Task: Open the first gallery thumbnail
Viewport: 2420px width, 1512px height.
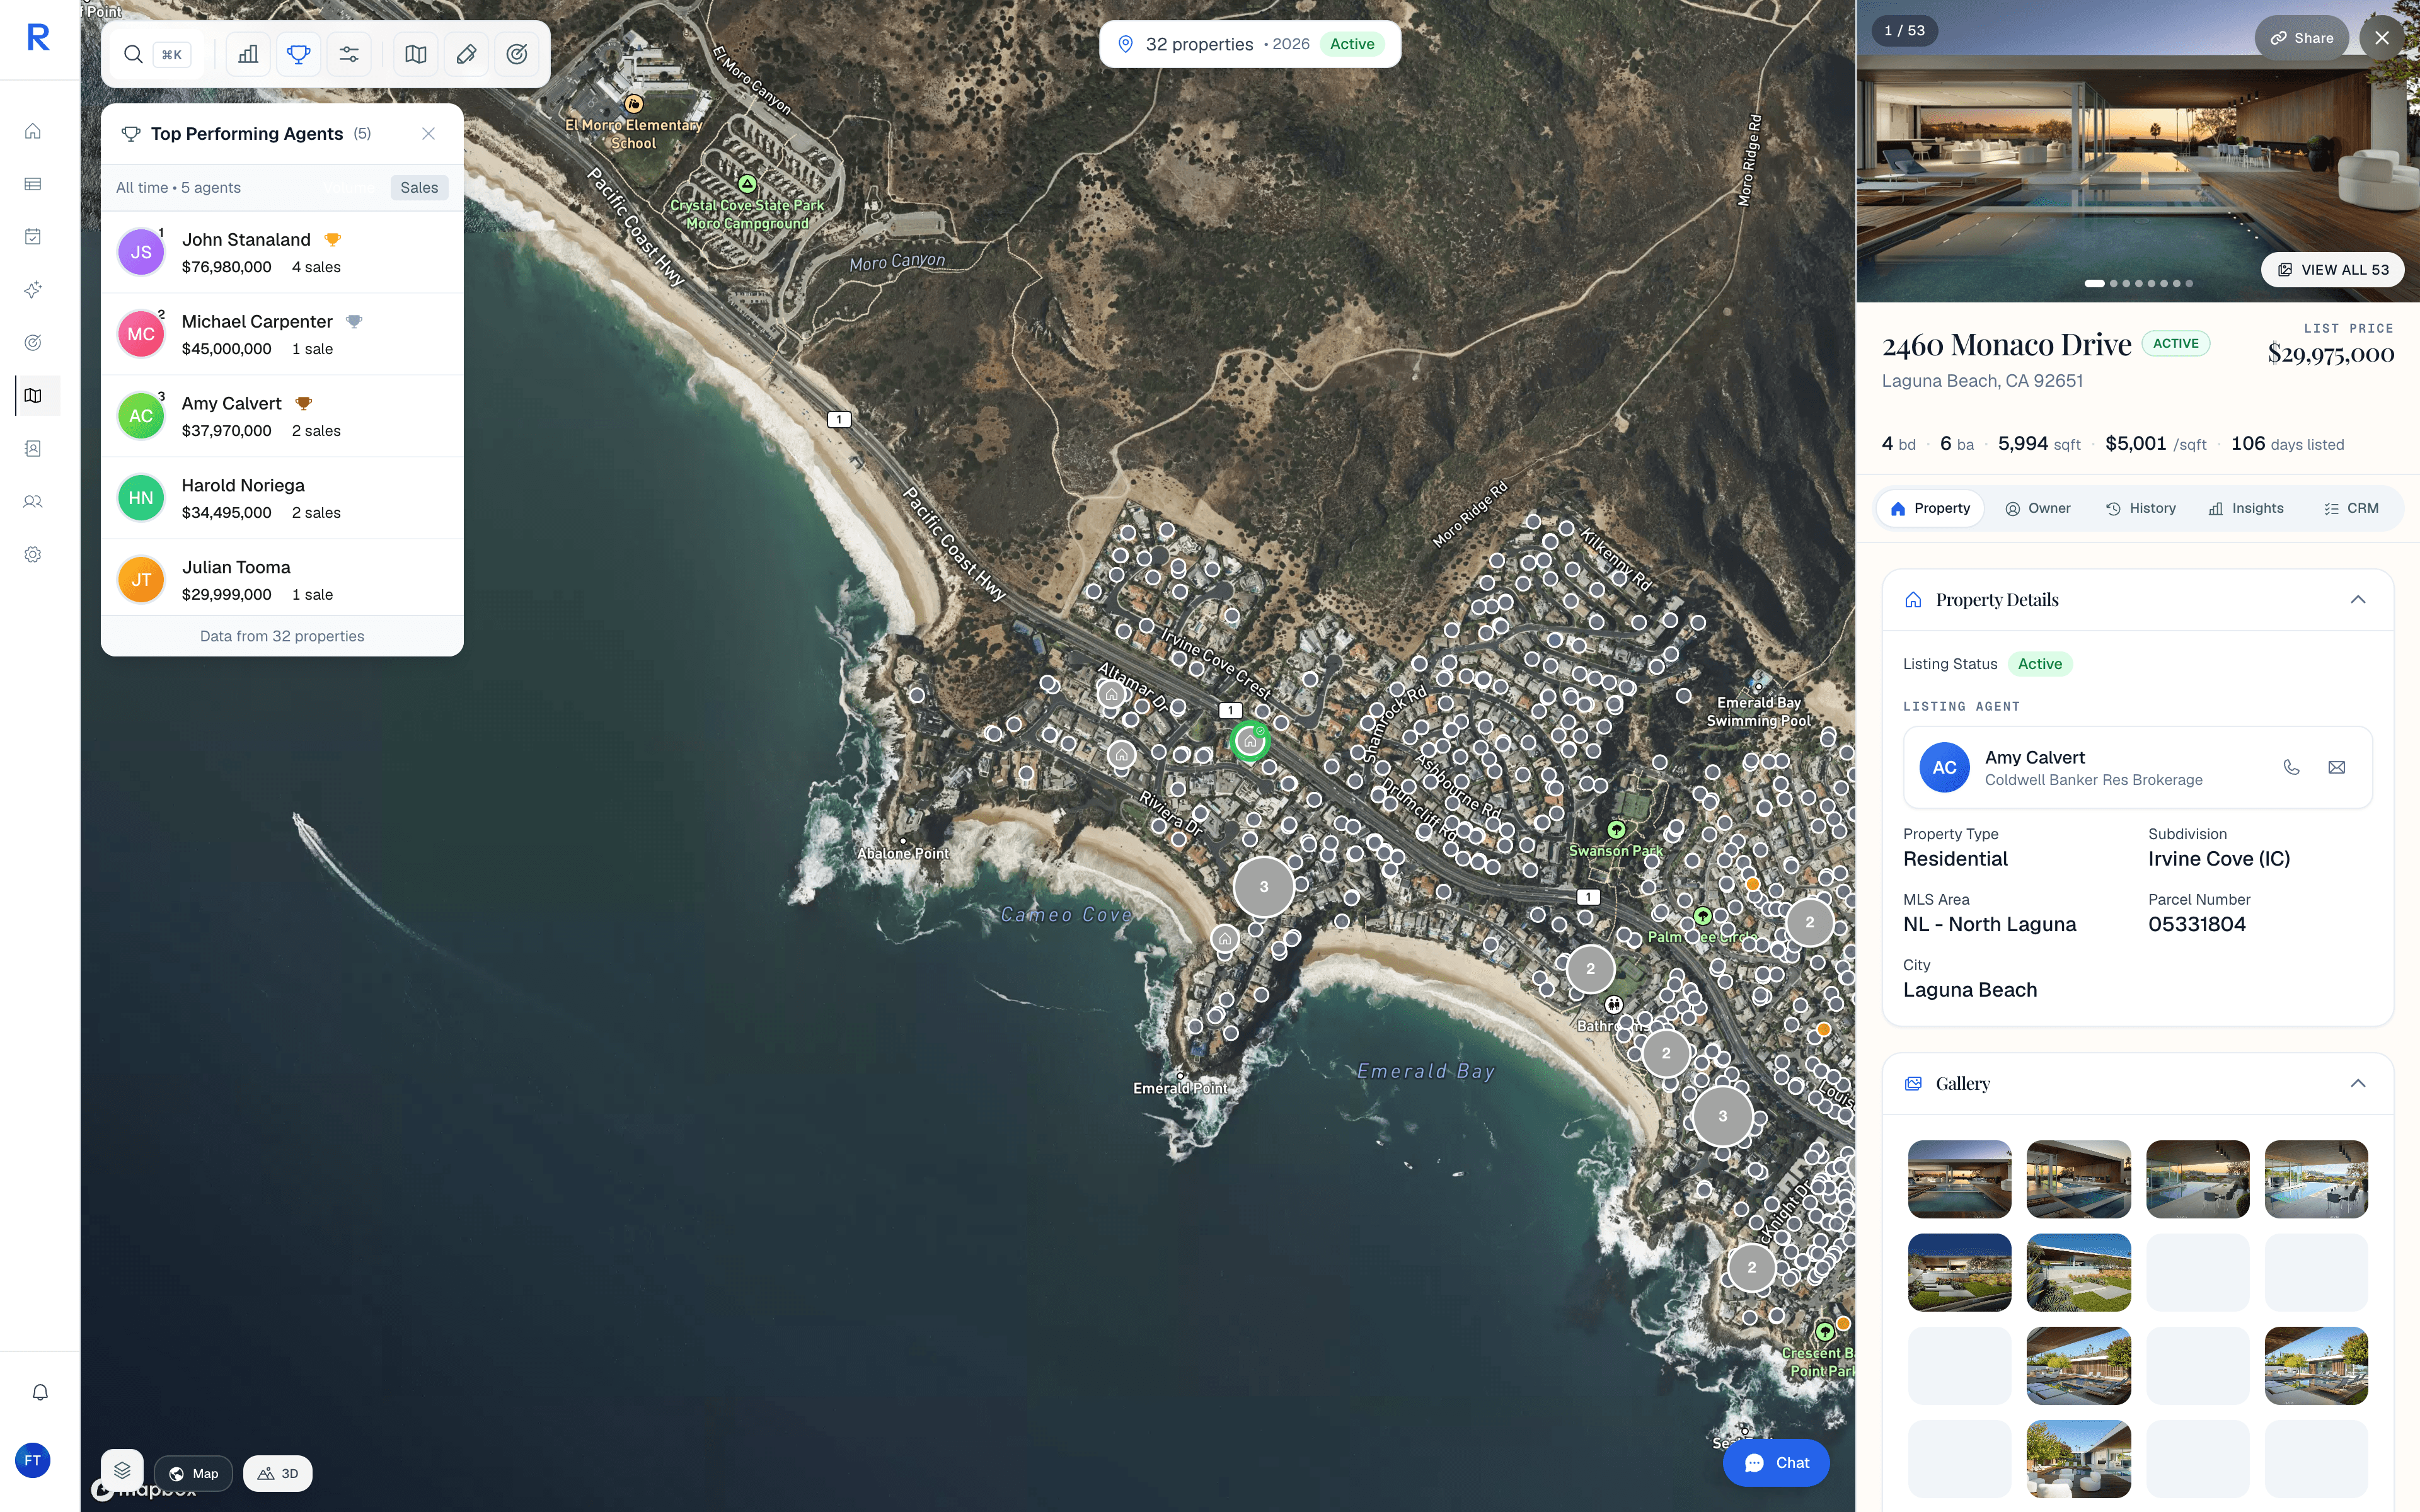Action: coord(1959,1179)
